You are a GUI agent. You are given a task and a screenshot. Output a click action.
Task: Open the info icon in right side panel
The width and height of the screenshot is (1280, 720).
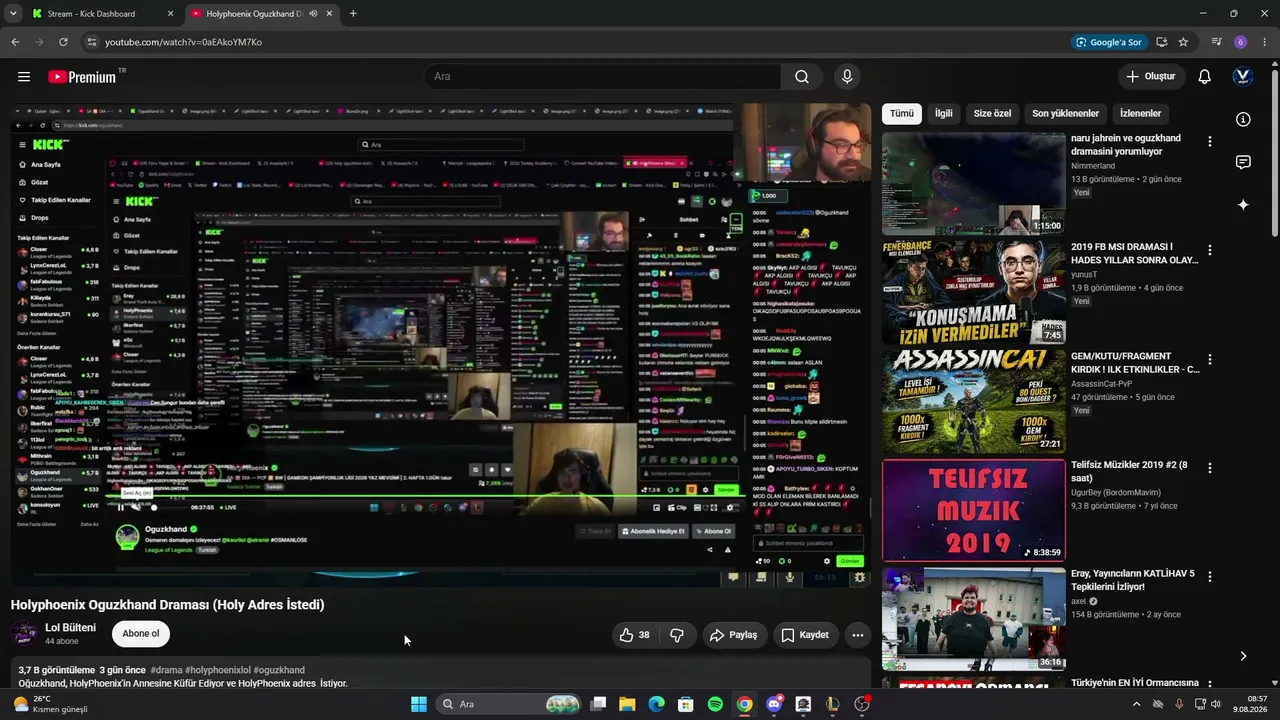pos(1243,119)
